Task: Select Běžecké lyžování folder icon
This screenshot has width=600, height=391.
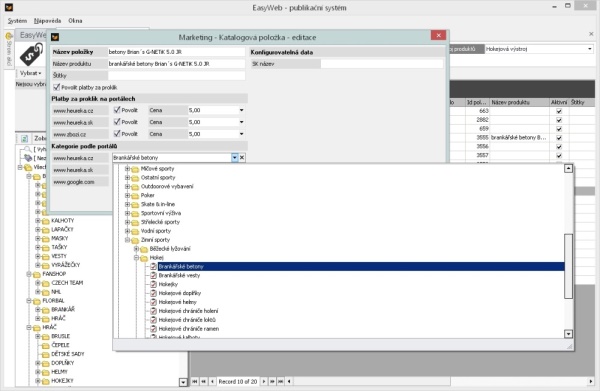Action: 144,249
